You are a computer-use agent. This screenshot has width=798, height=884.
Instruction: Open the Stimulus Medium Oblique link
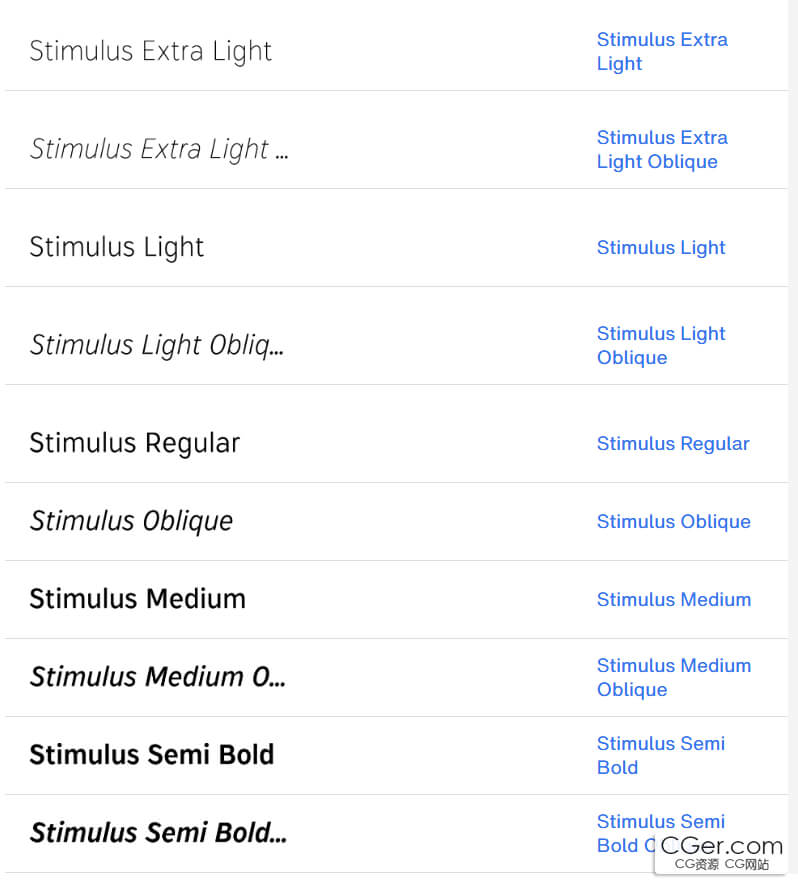674,677
